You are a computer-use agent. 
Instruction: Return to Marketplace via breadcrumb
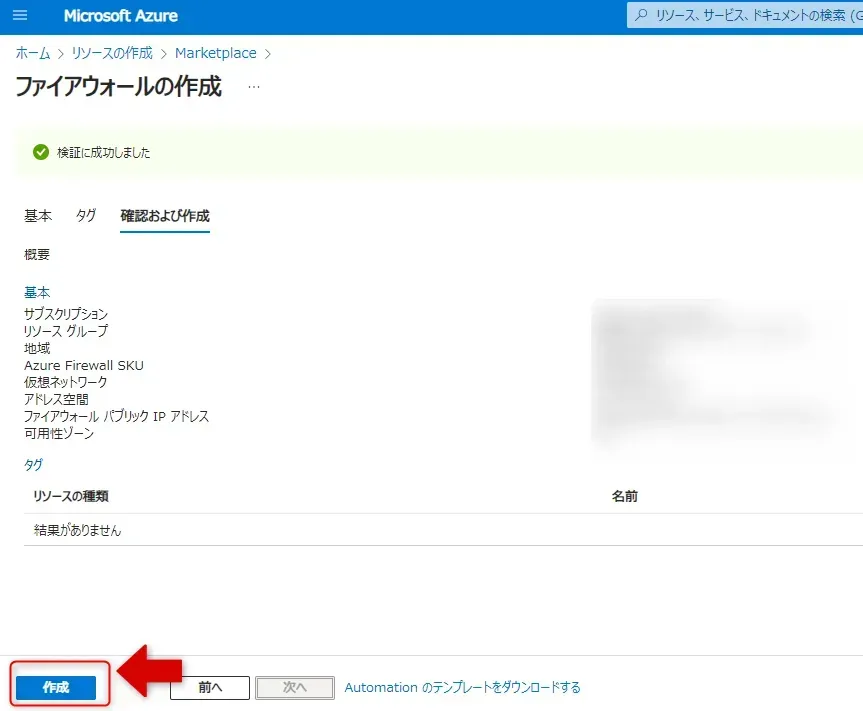pos(215,53)
